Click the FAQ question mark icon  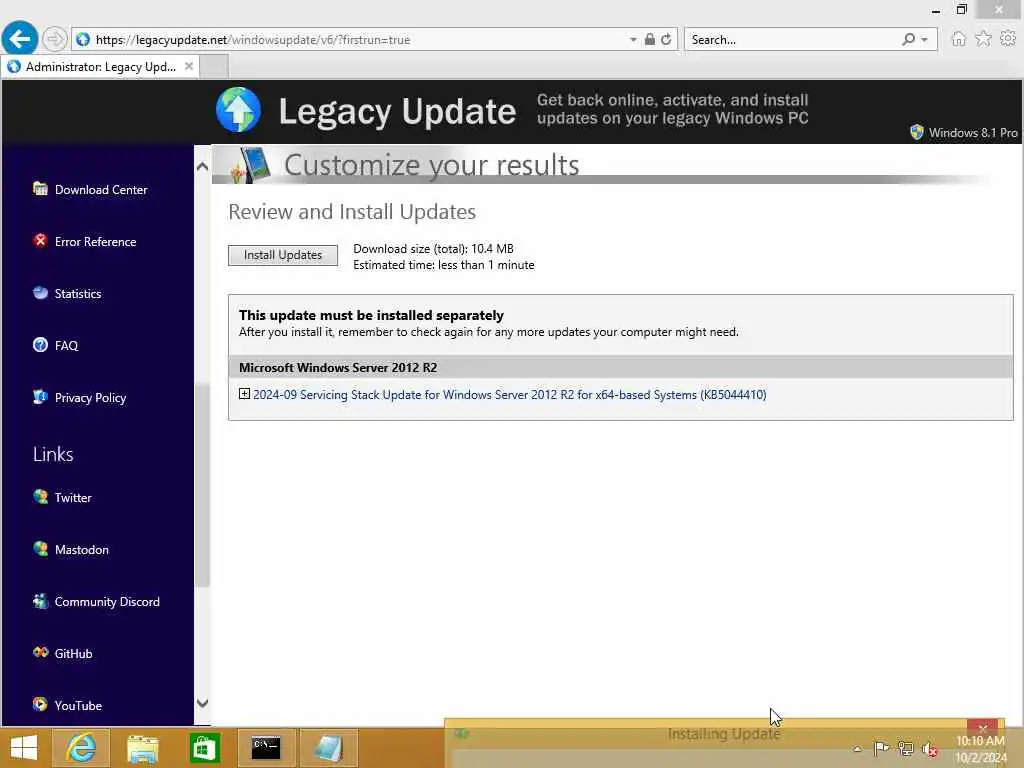[40, 345]
